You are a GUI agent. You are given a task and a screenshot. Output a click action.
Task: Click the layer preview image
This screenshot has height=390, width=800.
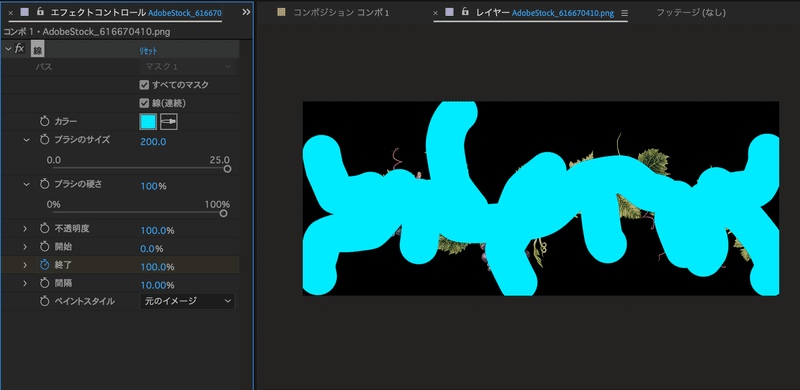pyautogui.click(x=541, y=198)
